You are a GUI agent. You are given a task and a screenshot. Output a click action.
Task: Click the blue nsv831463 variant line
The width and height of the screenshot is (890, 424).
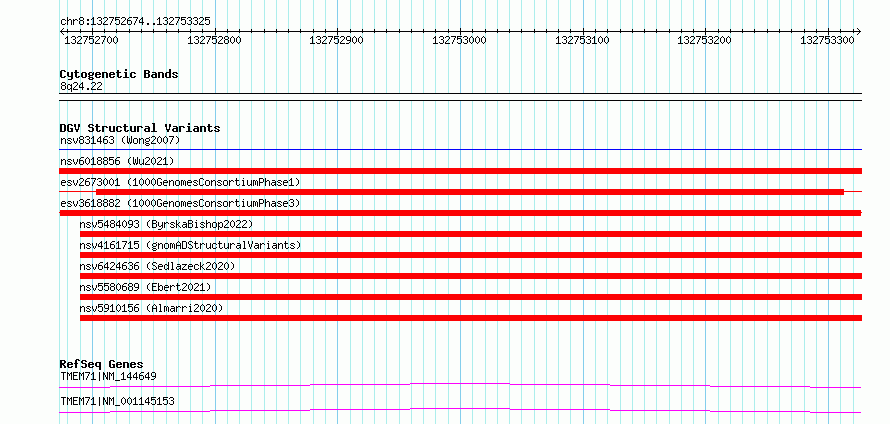point(460,149)
